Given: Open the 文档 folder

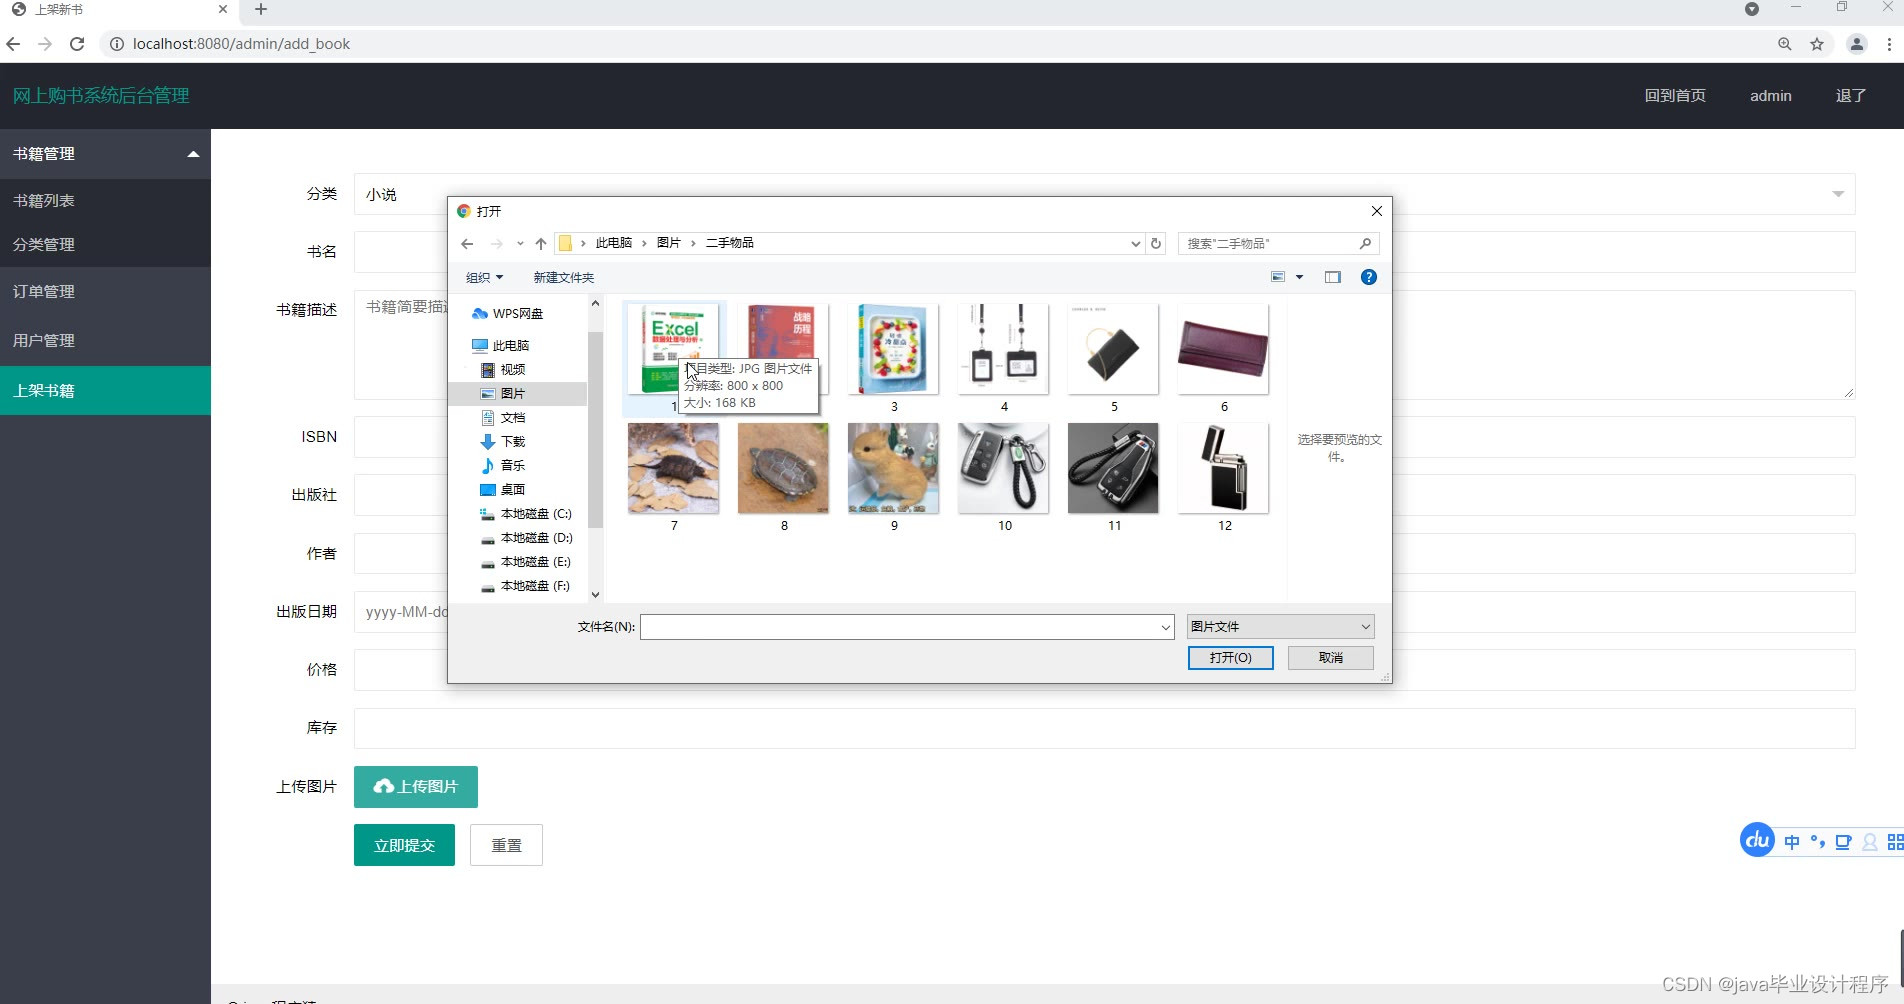Looking at the screenshot, I should click(x=504, y=417).
